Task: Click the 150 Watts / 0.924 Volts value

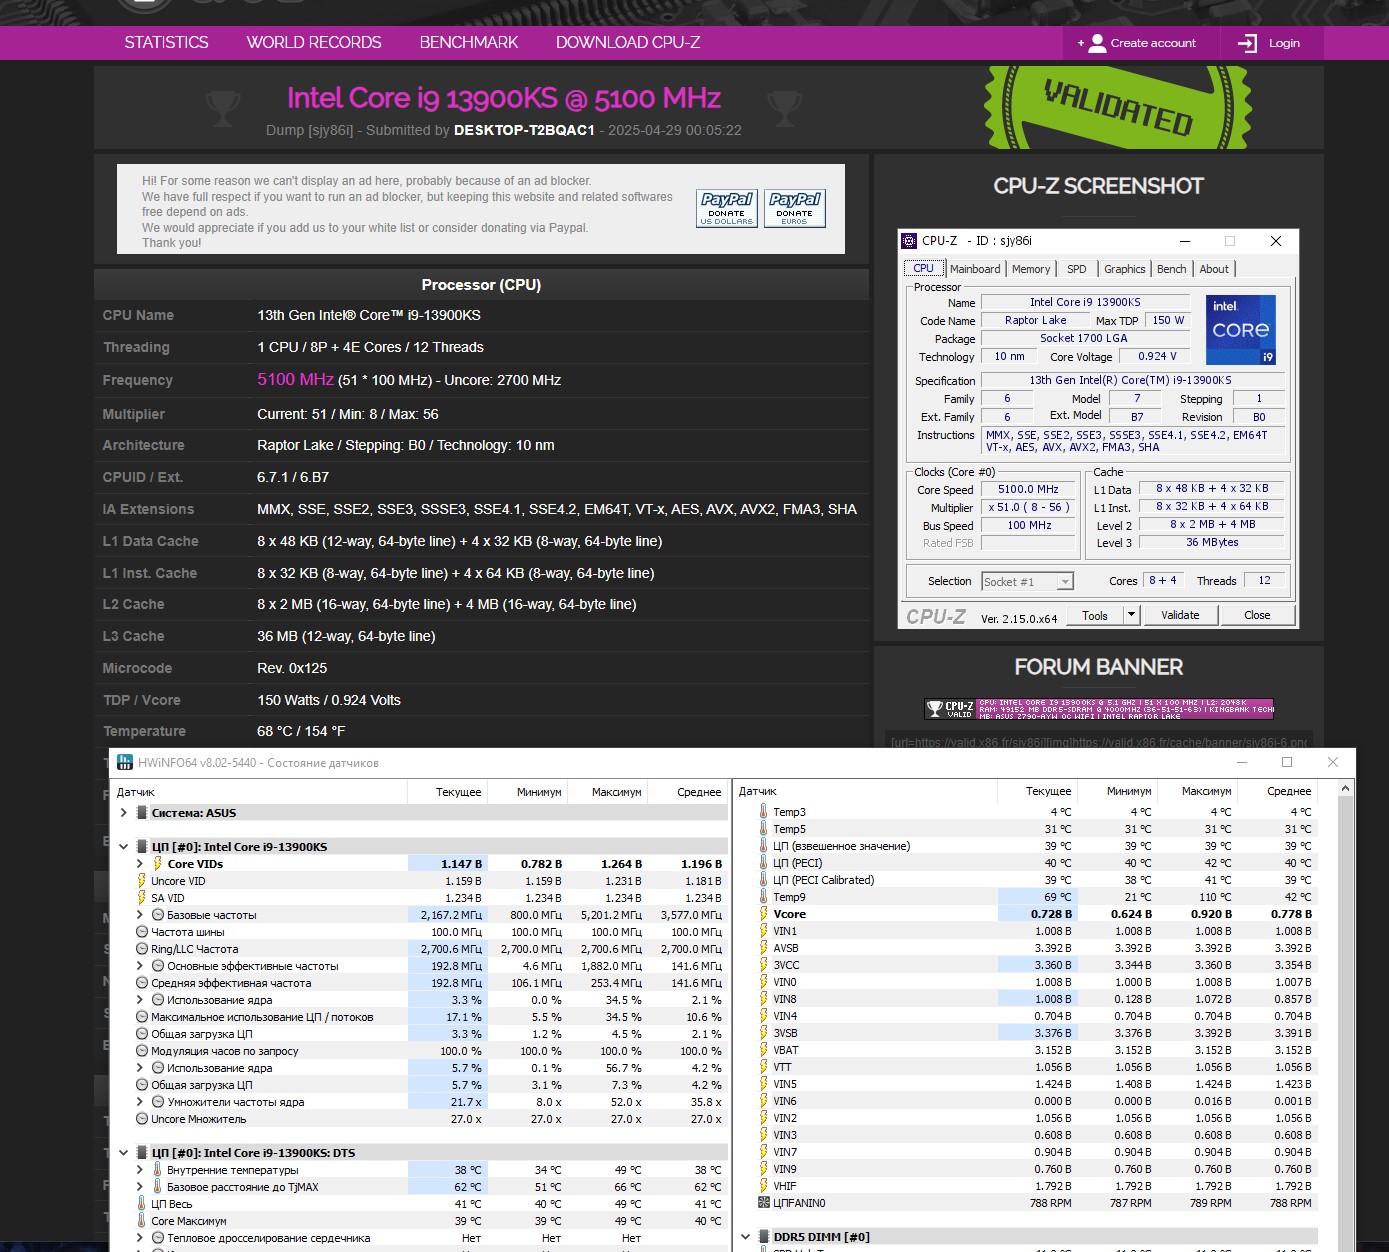Action: [x=329, y=700]
